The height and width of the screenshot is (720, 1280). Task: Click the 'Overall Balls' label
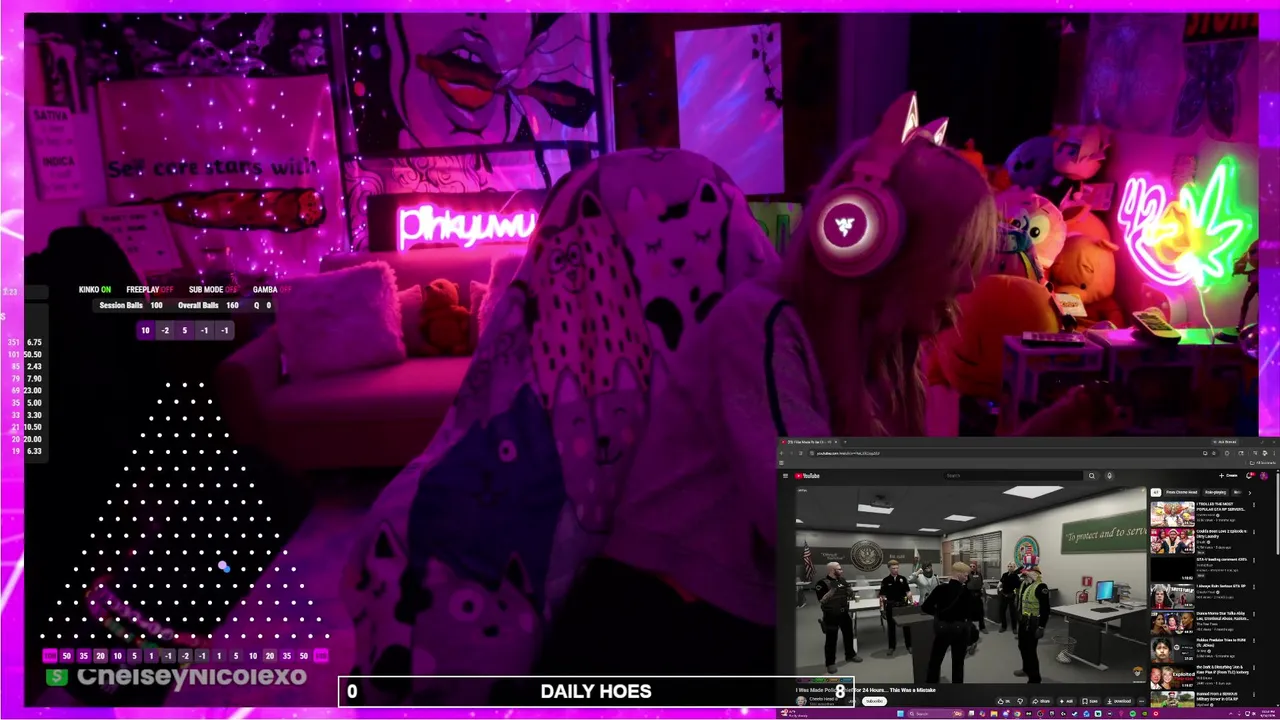point(198,305)
